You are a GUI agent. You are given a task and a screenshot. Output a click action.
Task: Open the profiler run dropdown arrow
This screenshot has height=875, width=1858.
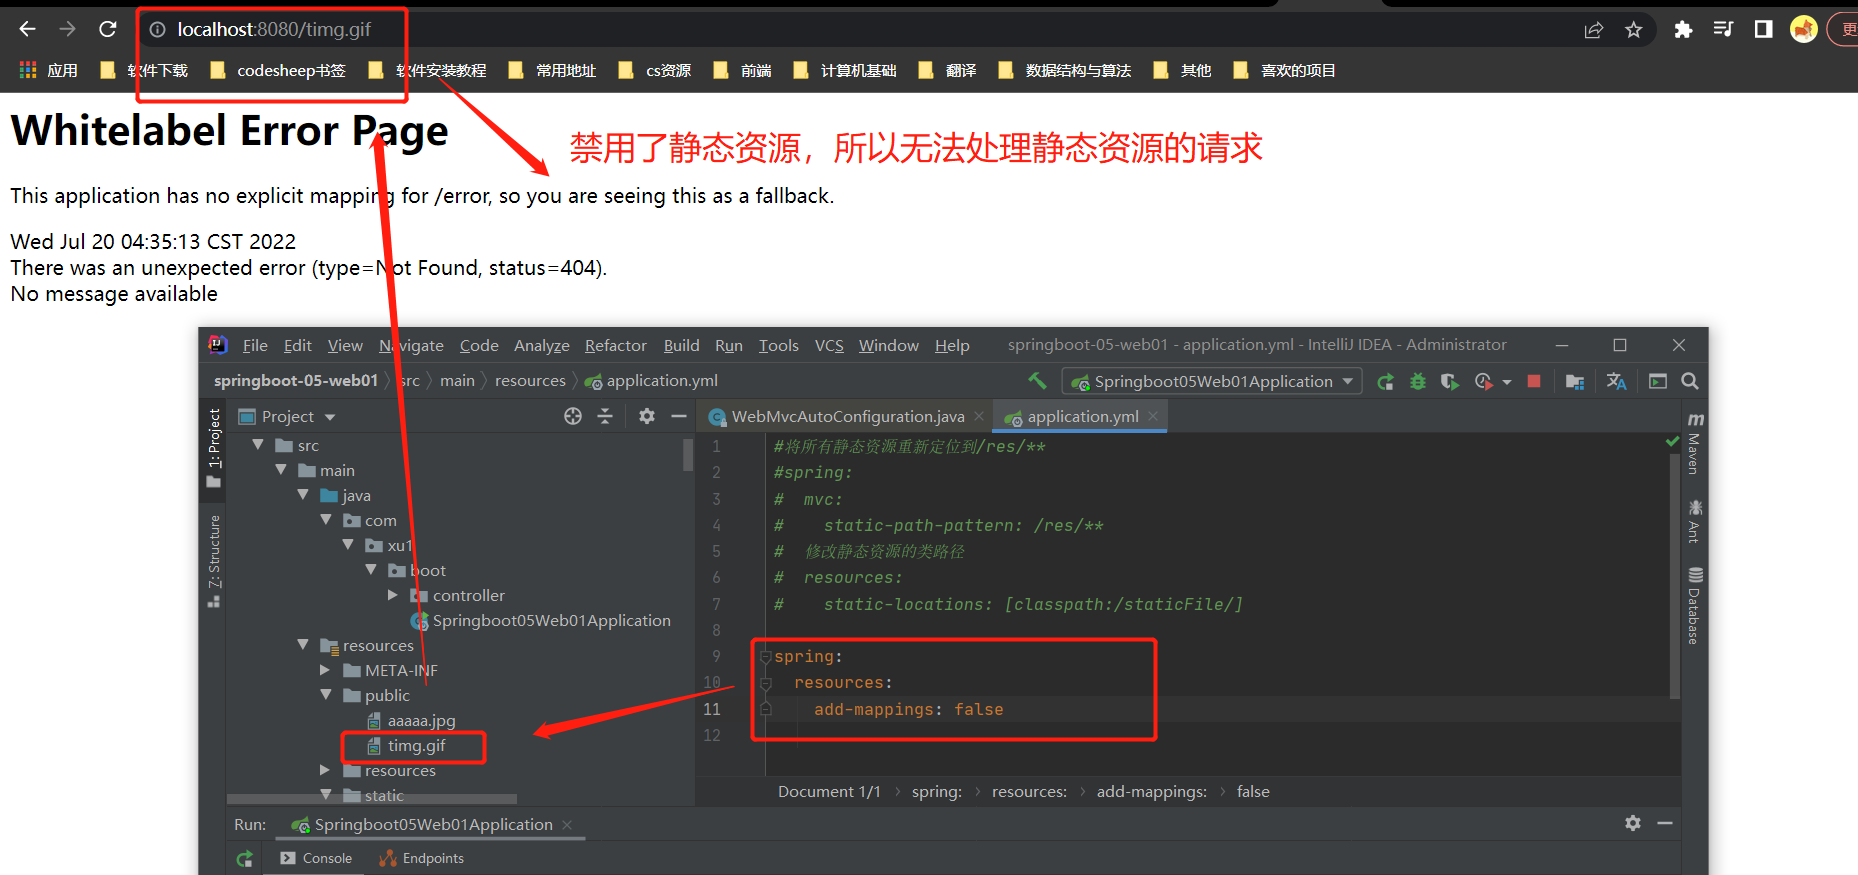1507,382
